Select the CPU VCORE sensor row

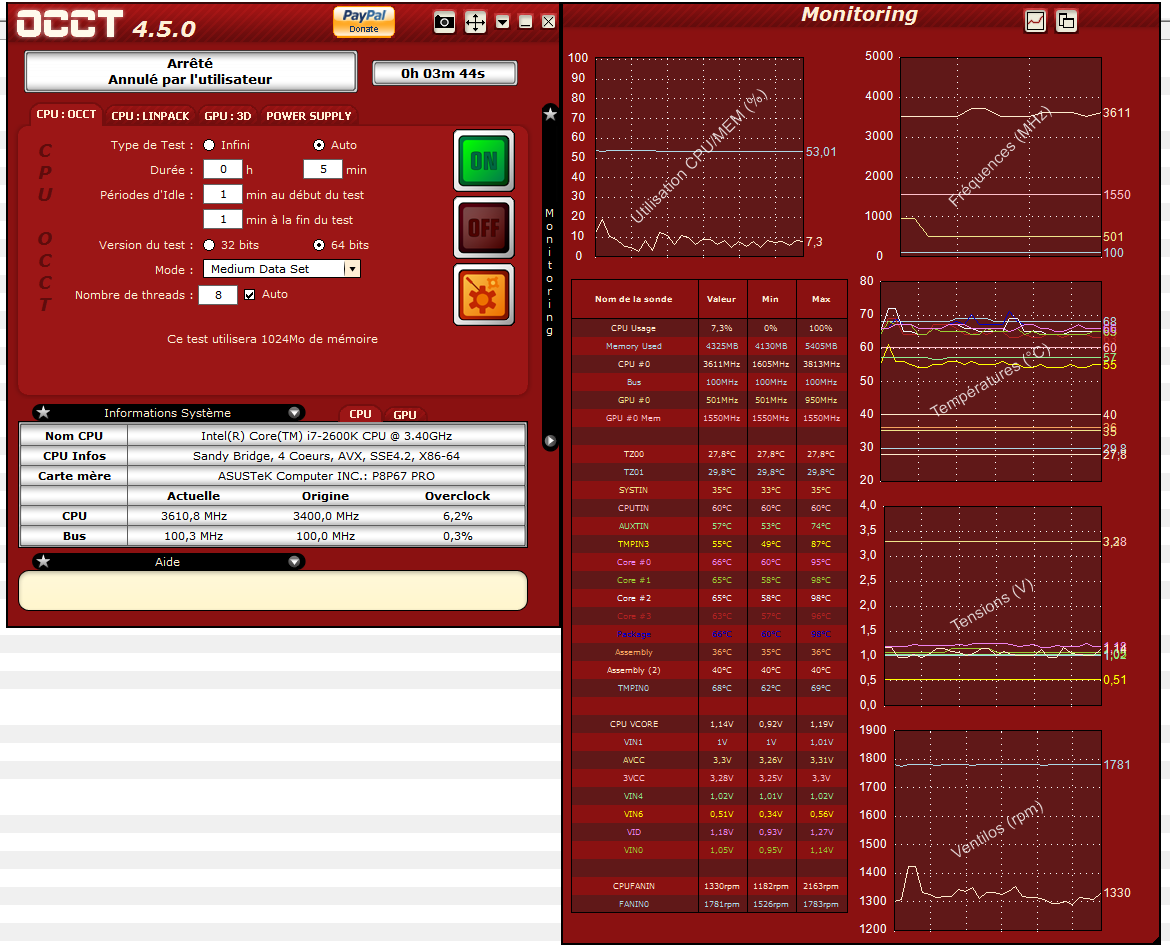coord(710,724)
